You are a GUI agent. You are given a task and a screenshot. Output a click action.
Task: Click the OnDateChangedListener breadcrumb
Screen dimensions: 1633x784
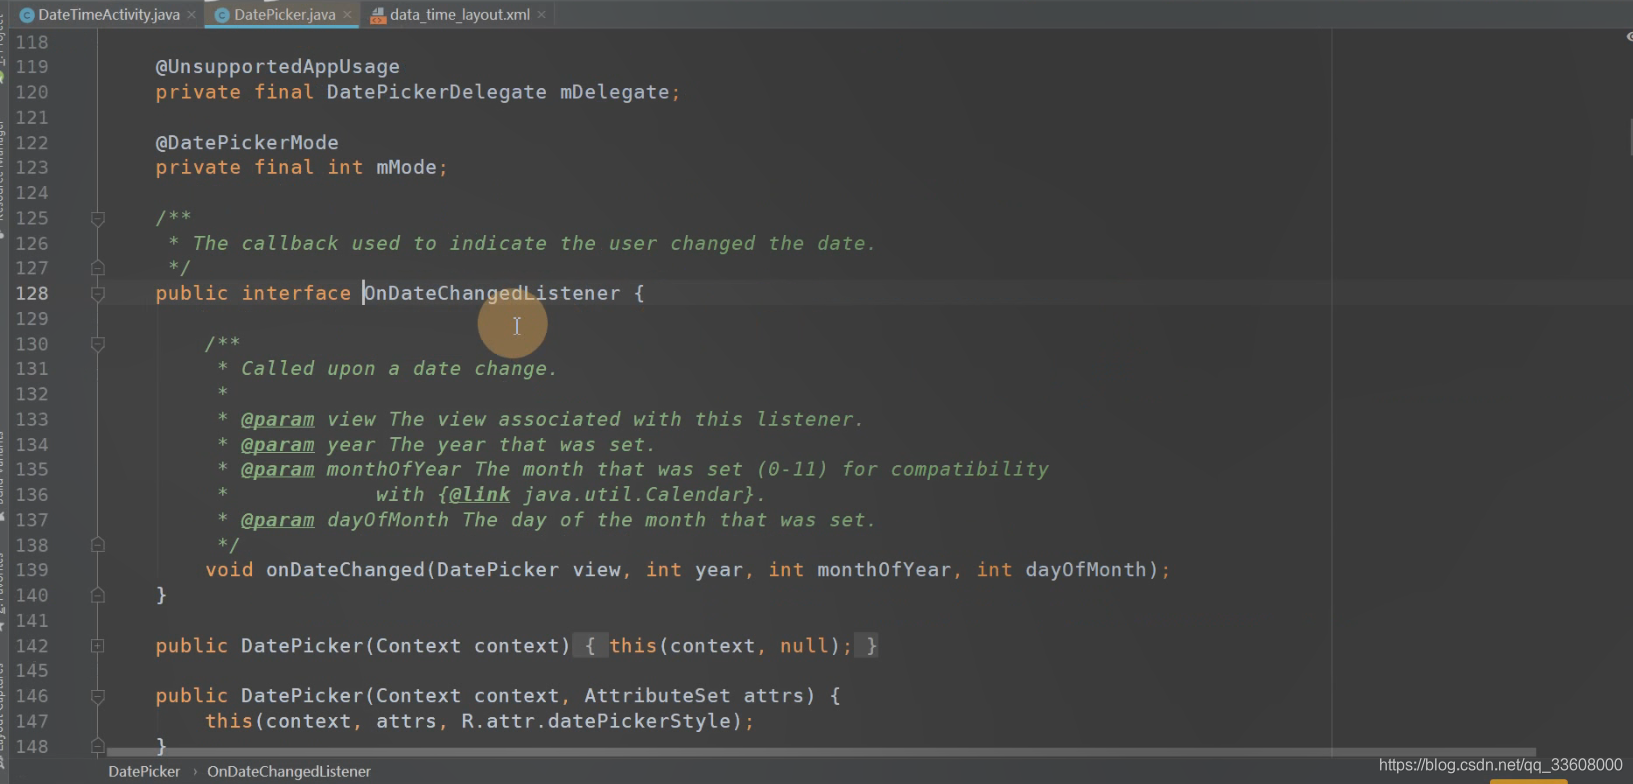point(289,772)
